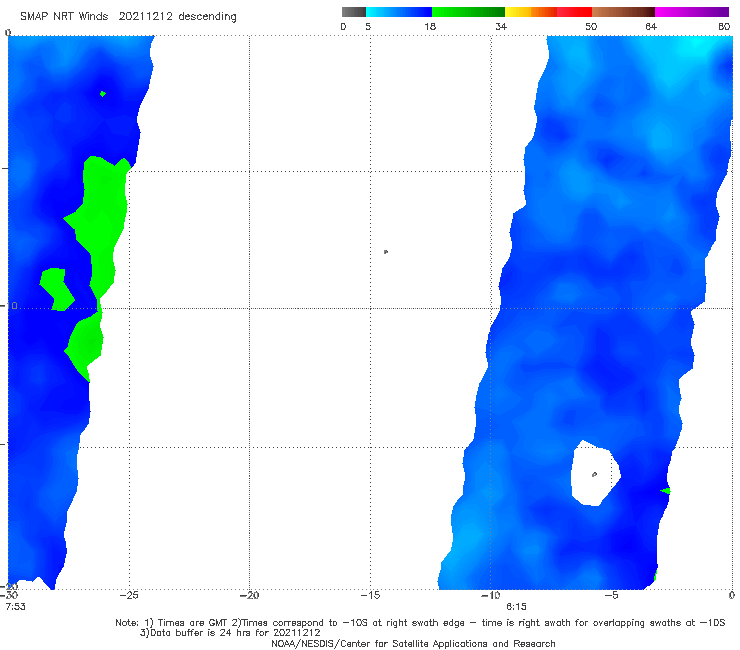The width and height of the screenshot is (740, 650).
Task: Pick the red segment of the color bar
Action: click(574, 12)
